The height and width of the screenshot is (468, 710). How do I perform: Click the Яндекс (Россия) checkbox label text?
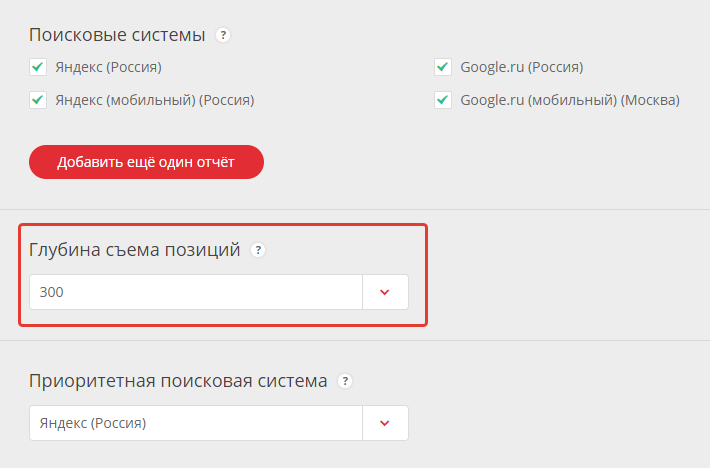[x=109, y=67]
